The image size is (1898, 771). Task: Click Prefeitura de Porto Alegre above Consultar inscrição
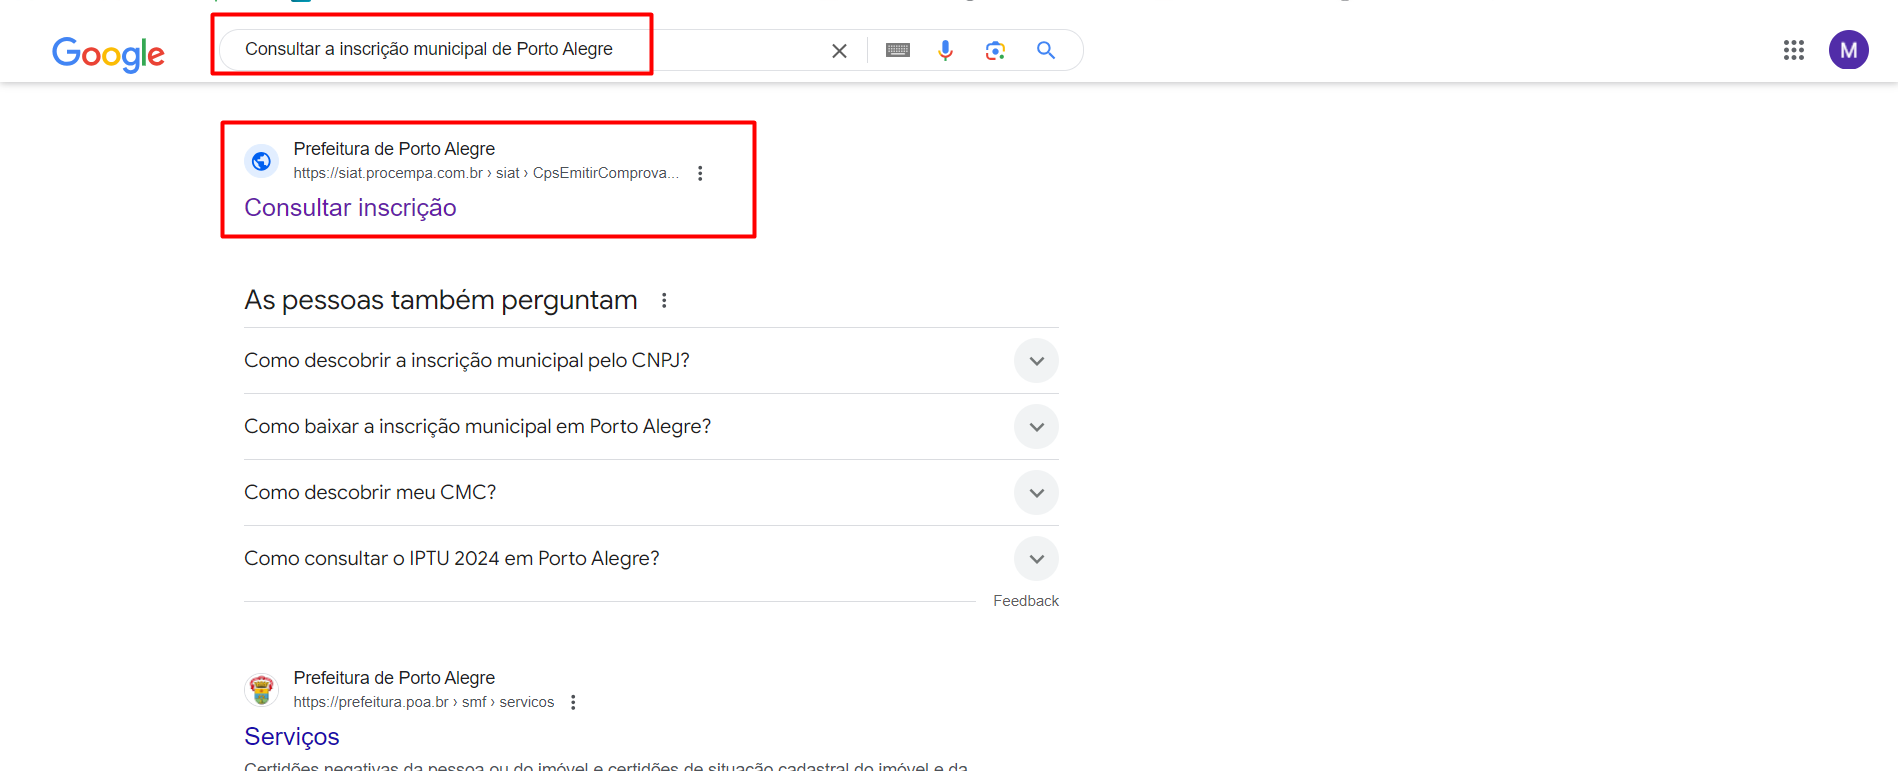pos(394,149)
